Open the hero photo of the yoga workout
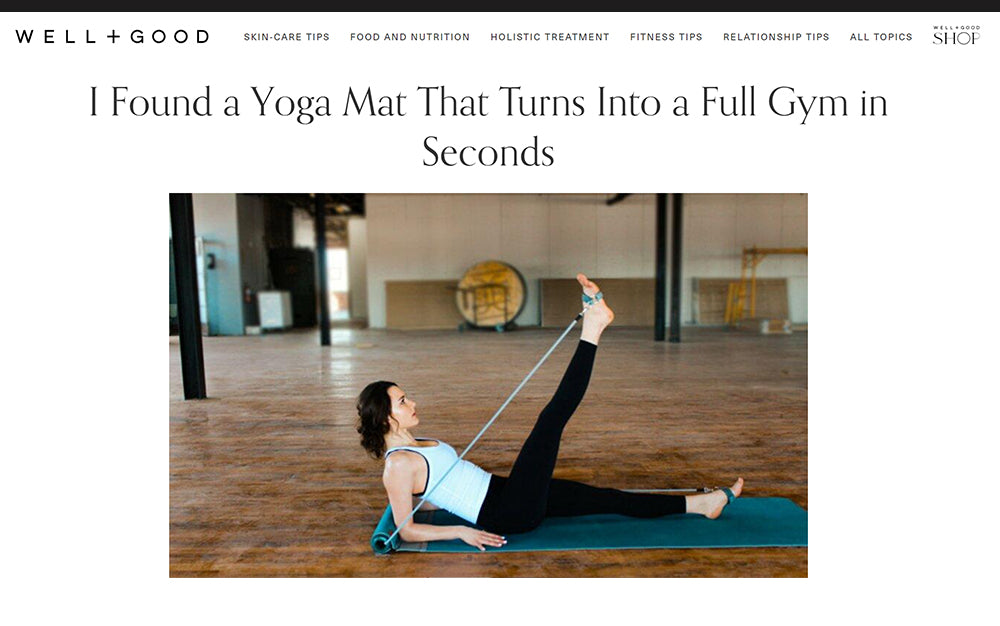1000x626 pixels. 489,385
